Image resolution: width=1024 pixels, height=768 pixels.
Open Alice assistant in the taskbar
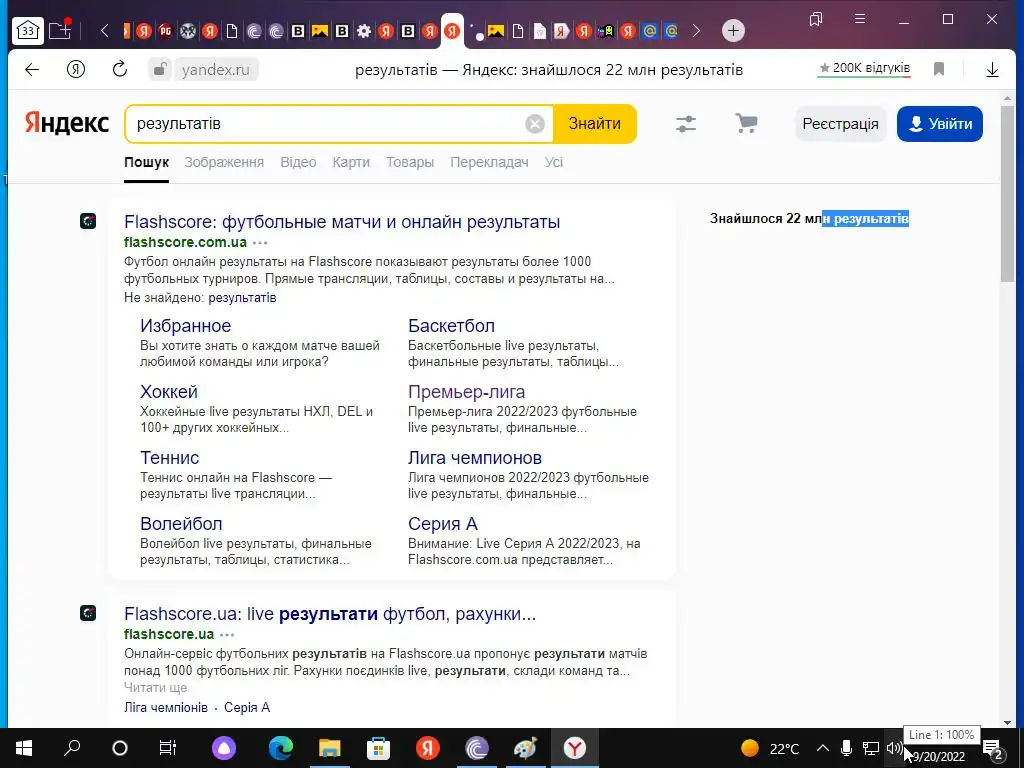coord(223,748)
